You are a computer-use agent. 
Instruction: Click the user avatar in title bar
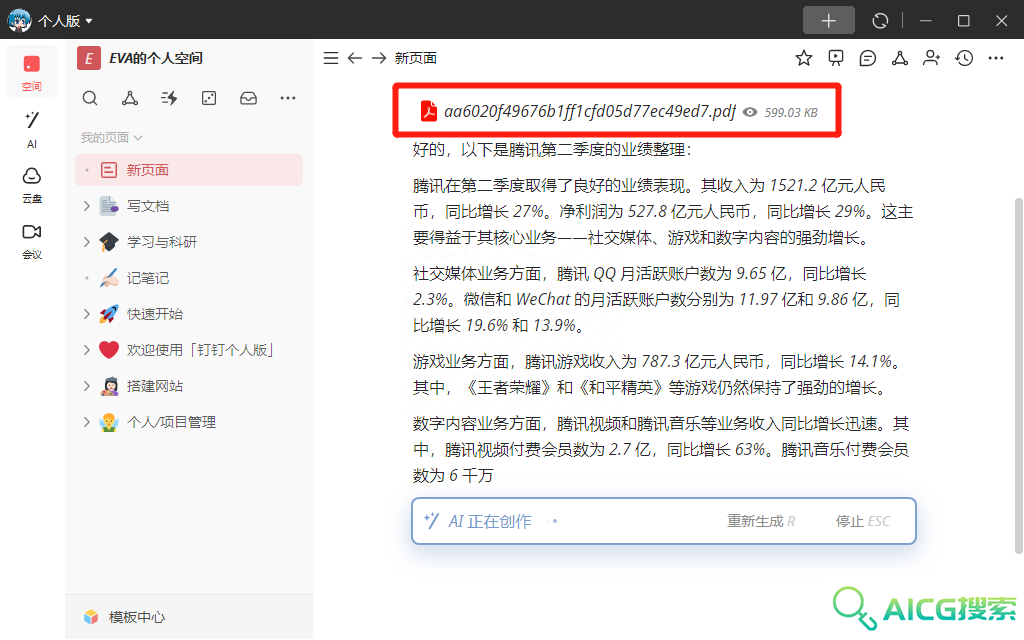click(x=19, y=20)
